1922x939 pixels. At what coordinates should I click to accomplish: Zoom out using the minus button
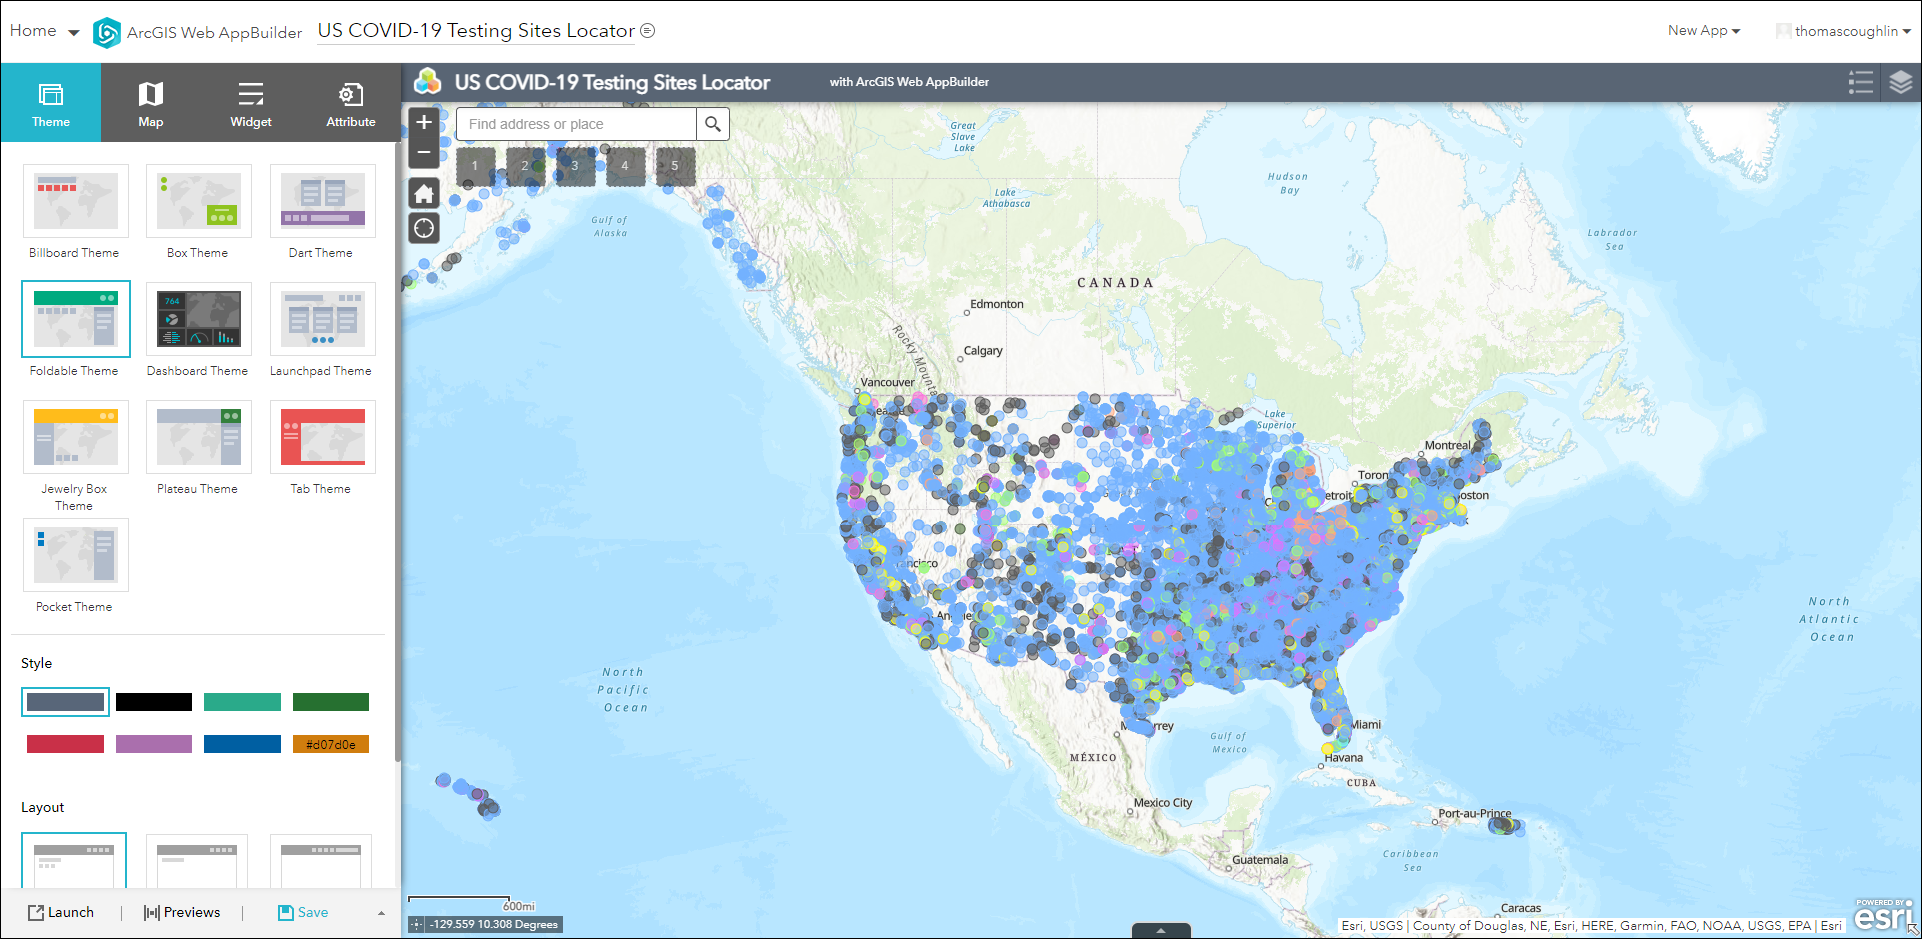click(424, 151)
